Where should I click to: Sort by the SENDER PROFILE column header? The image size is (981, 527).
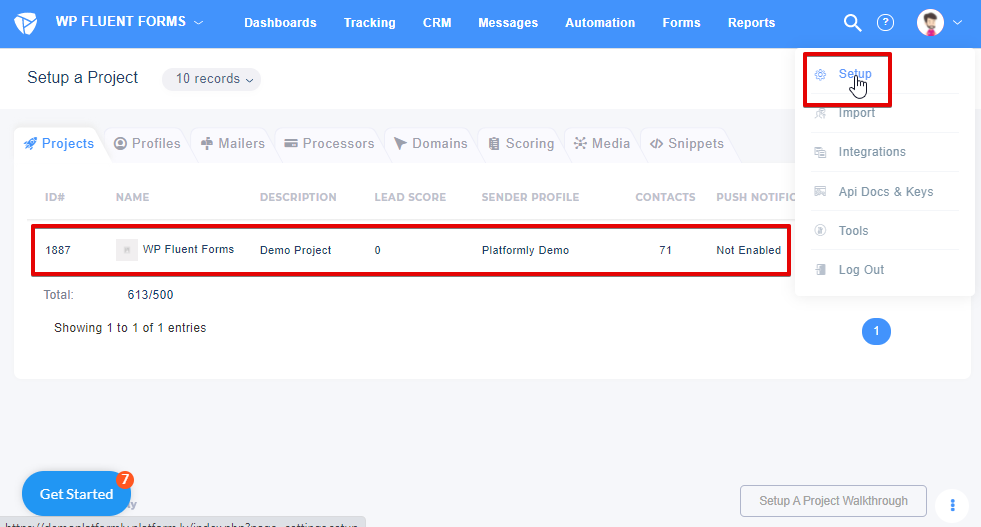click(531, 197)
